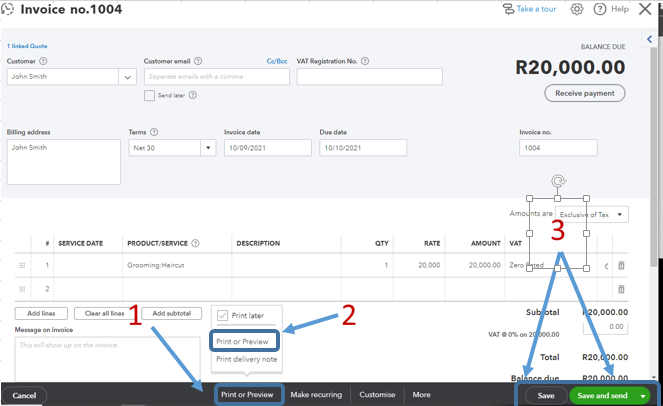This screenshot has width=663, height=406.
Task: Select Print delivery note in popup menu
Action: [247, 359]
